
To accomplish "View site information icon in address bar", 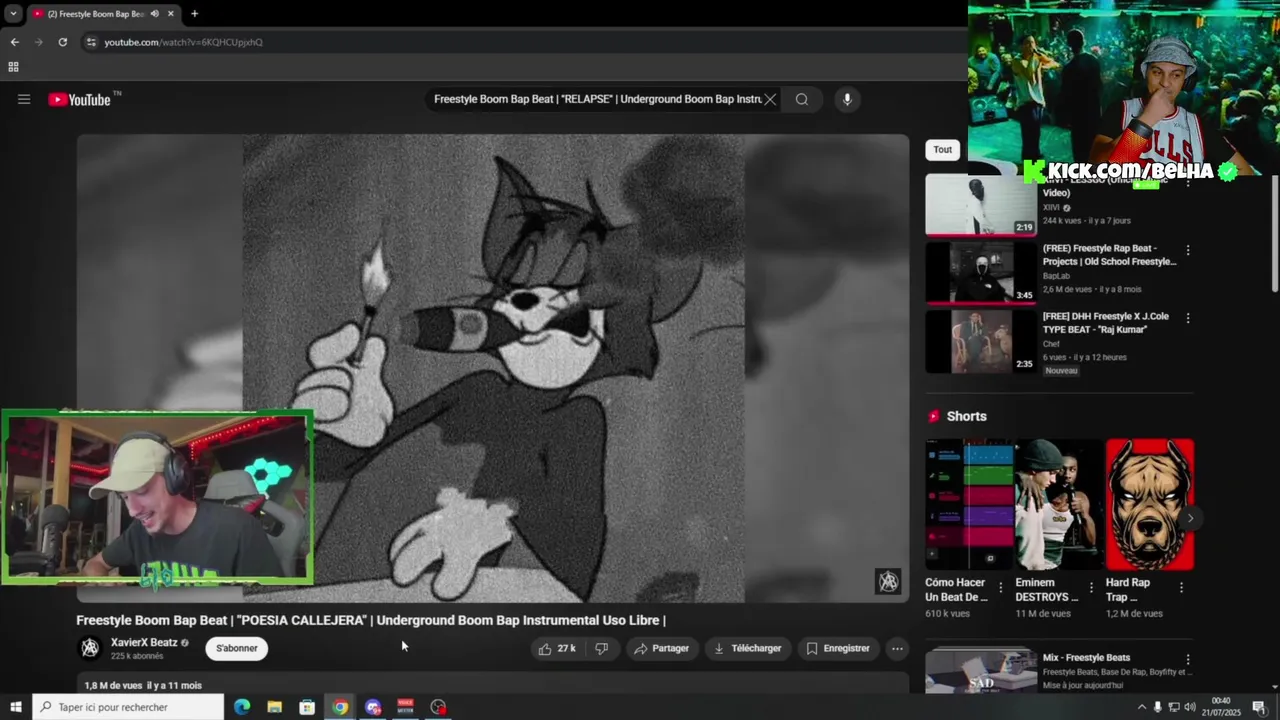I will pyautogui.click(x=91, y=42).
